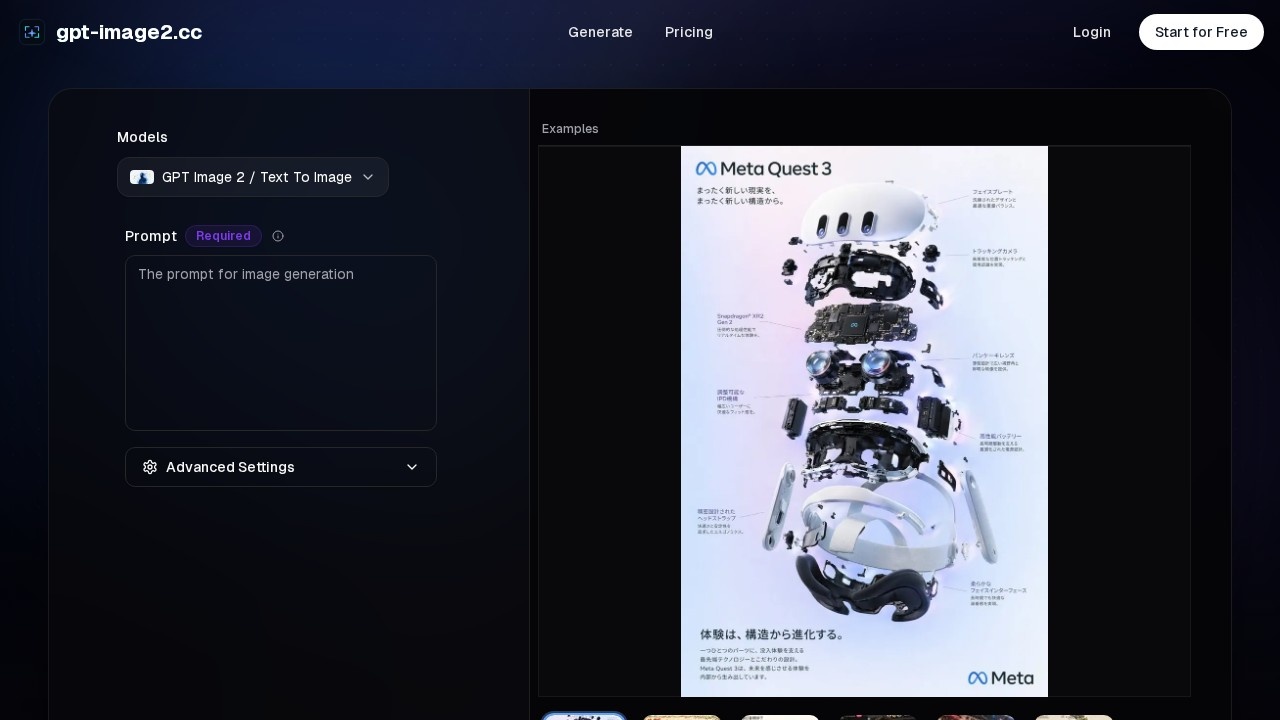The height and width of the screenshot is (720, 1280).
Task: Click the Meta Quest 3 example image
Action: [864, 421]
